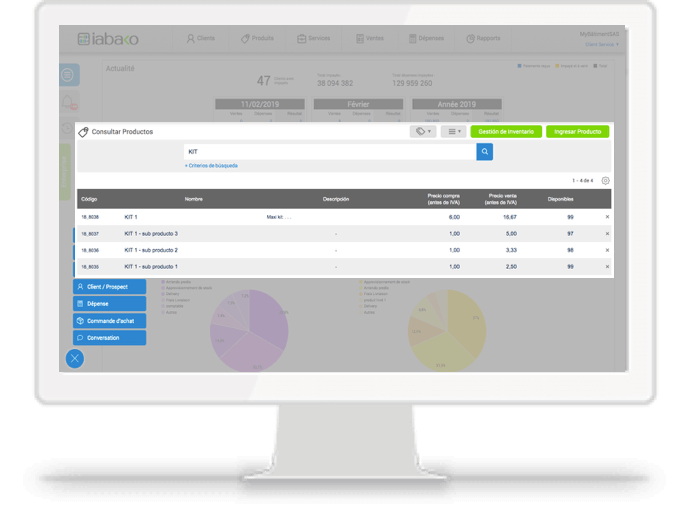
Task: Sort by the Descripción column header
Action: click(x=336, y=199)
